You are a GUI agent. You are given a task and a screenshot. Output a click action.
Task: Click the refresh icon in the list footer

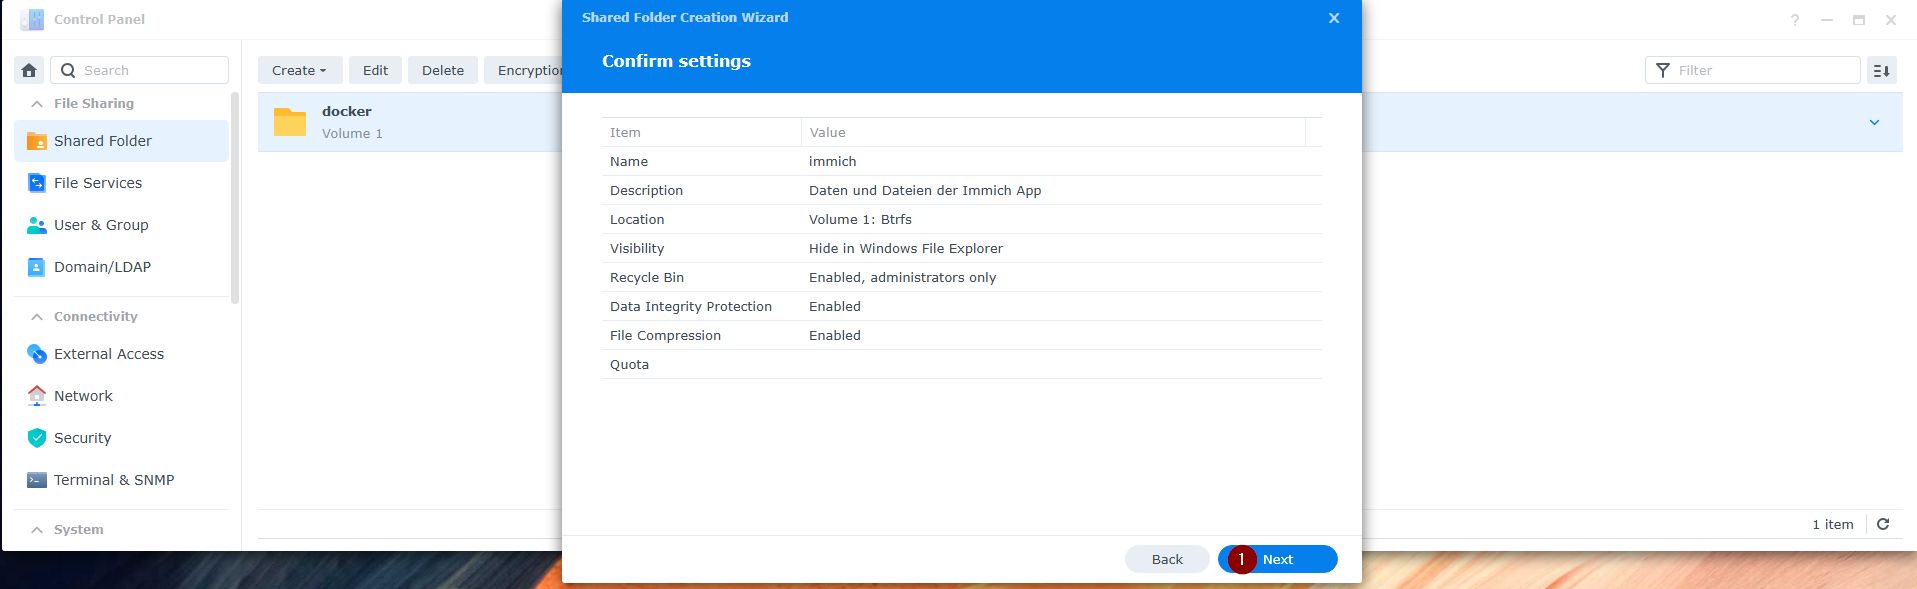coord(1883,524)
